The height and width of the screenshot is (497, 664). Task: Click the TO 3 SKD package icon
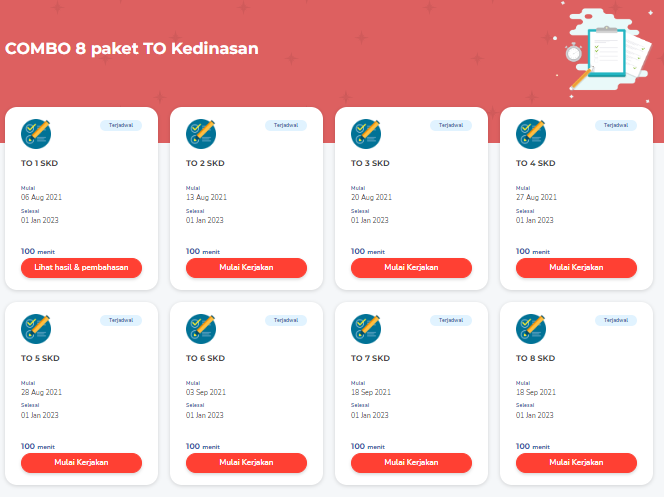pos(366,133)
